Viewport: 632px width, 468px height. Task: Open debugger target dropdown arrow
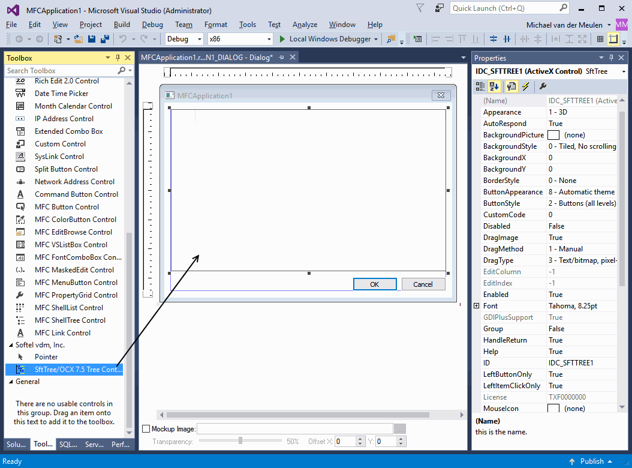(x=376, y=39)
